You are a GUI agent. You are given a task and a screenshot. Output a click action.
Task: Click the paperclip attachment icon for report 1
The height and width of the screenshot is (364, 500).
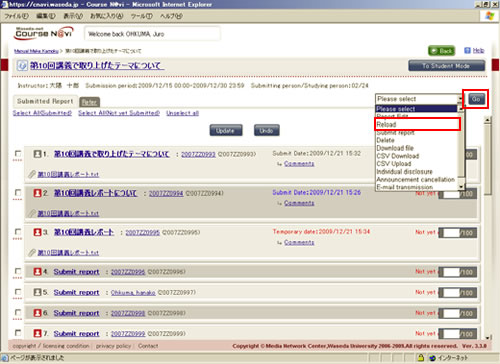point(32,174)
